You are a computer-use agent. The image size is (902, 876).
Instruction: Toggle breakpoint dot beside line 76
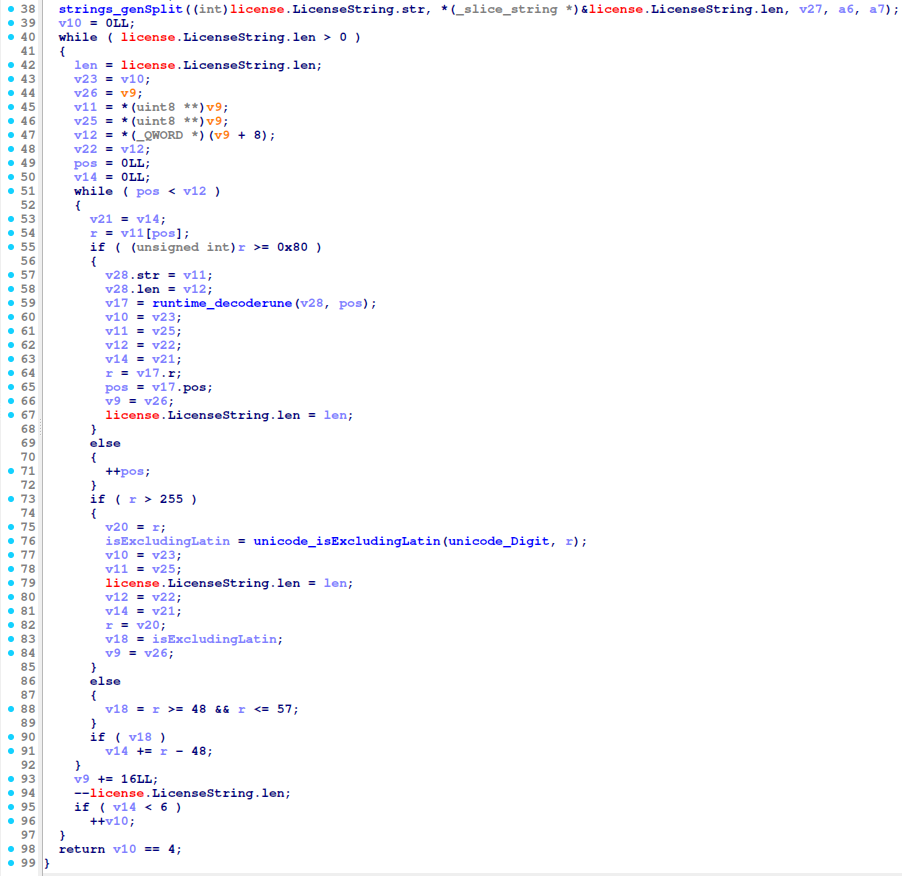pyautogui.click(x=10, y=541)
